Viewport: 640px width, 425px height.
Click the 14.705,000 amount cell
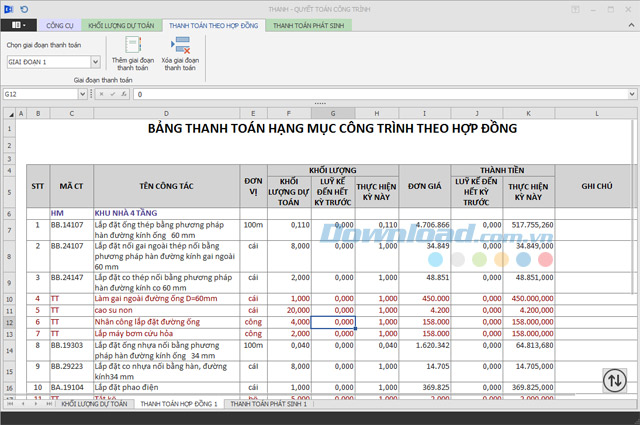point(529,371)
